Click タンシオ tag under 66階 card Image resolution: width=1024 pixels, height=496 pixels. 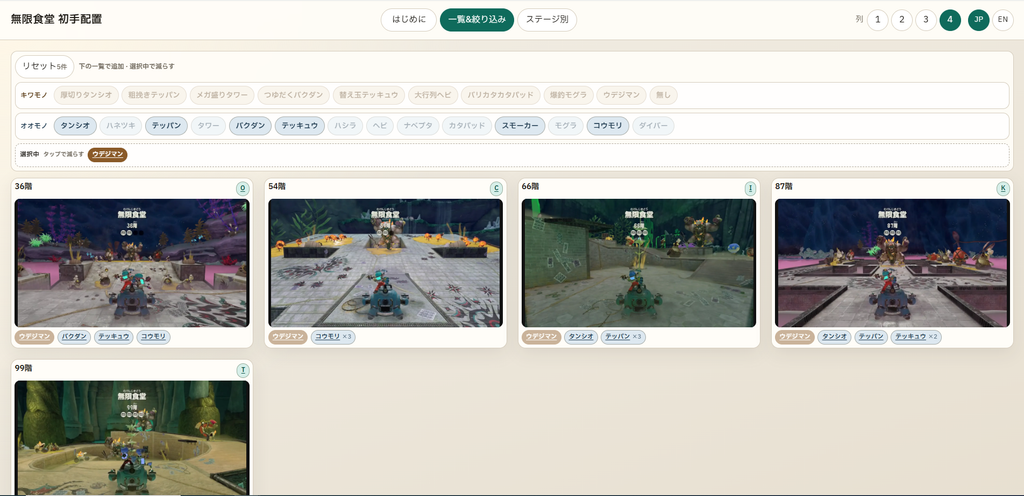tap(581, 337)
